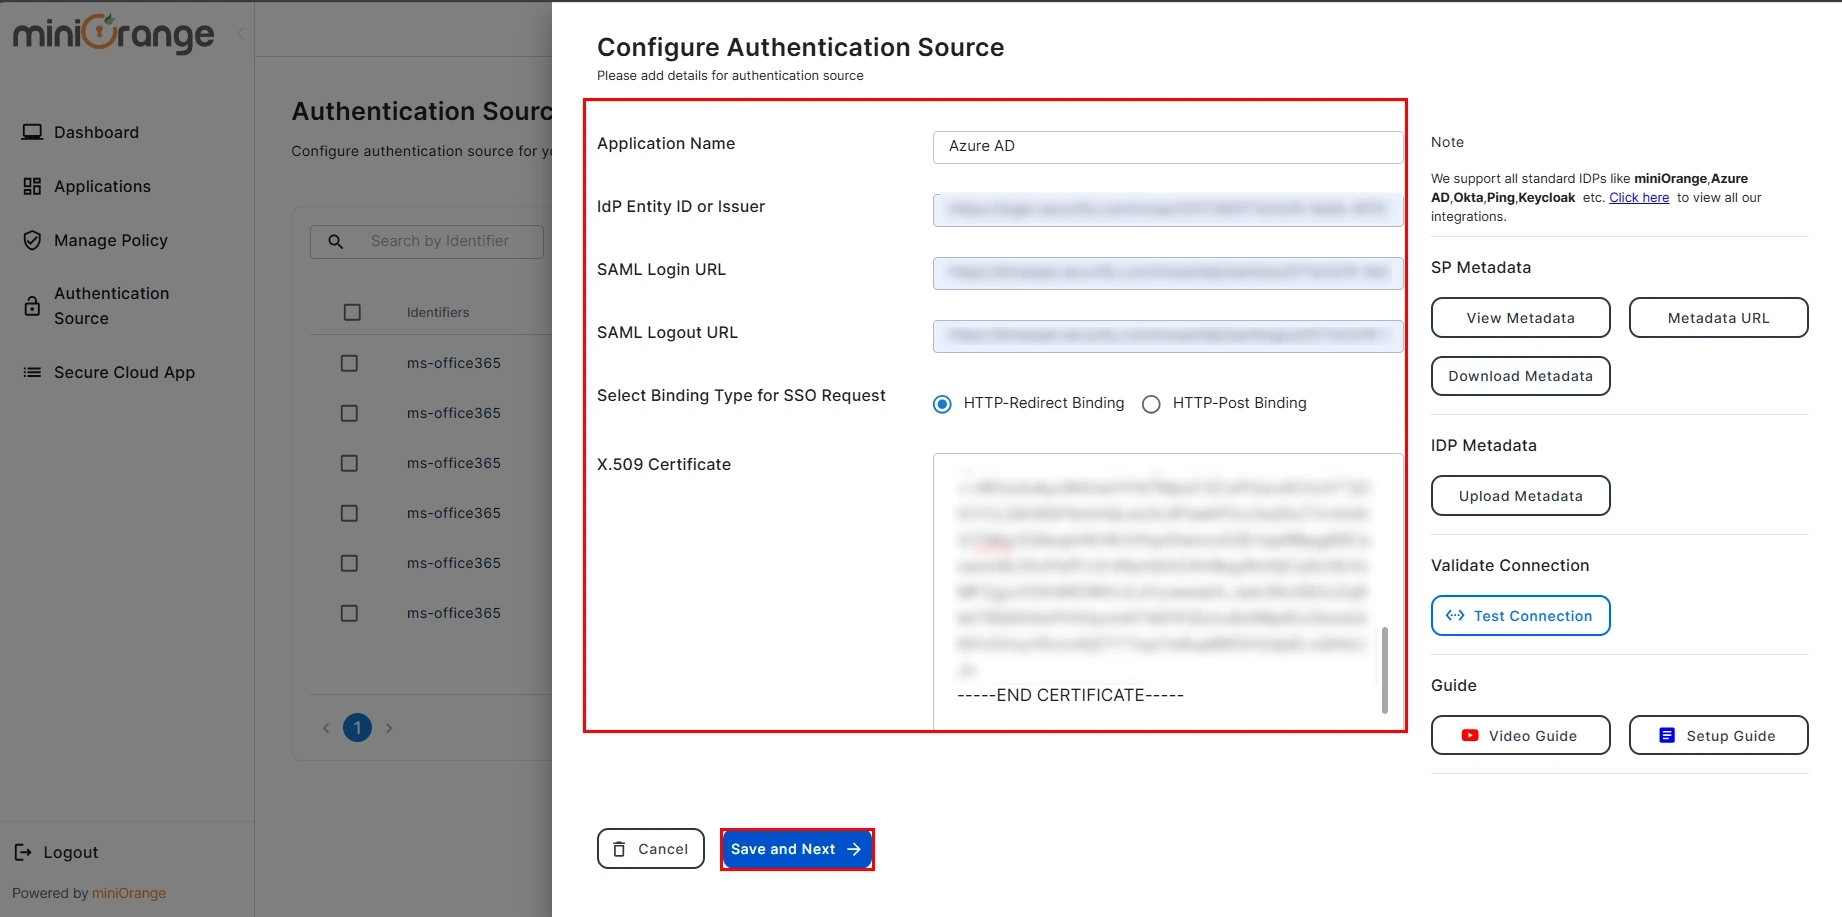Screen dimensions: 1842x917
Task: Click the Identifiers column header
Action: (438, 312)
